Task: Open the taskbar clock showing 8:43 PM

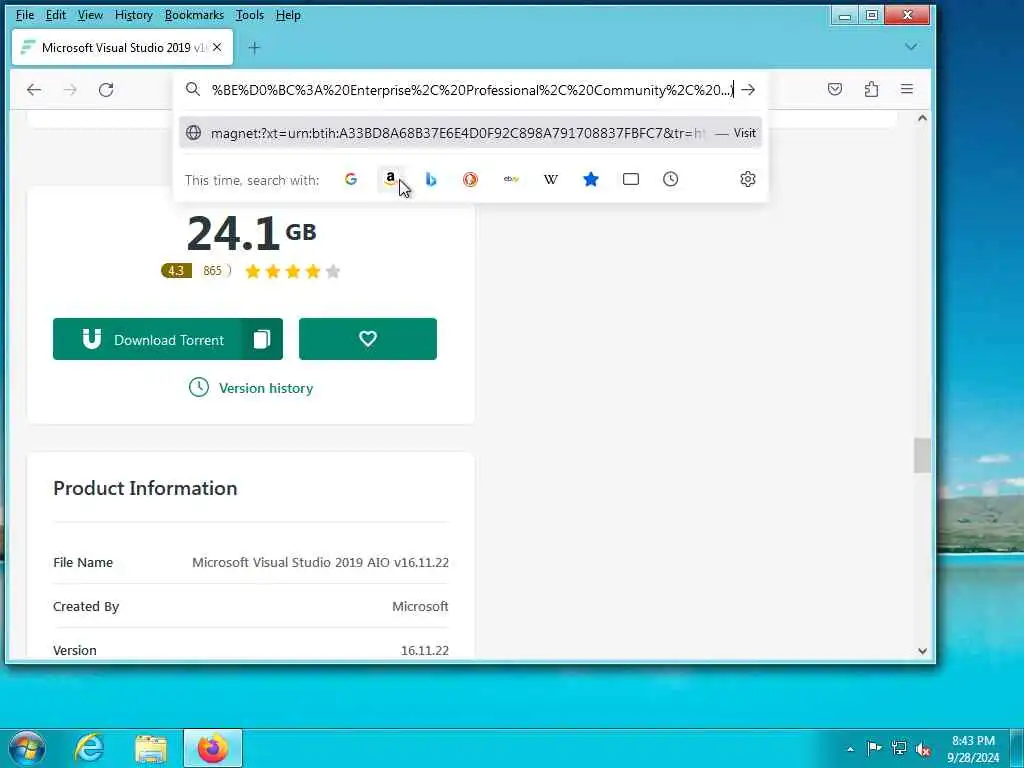Action: [x=973, y=749]
